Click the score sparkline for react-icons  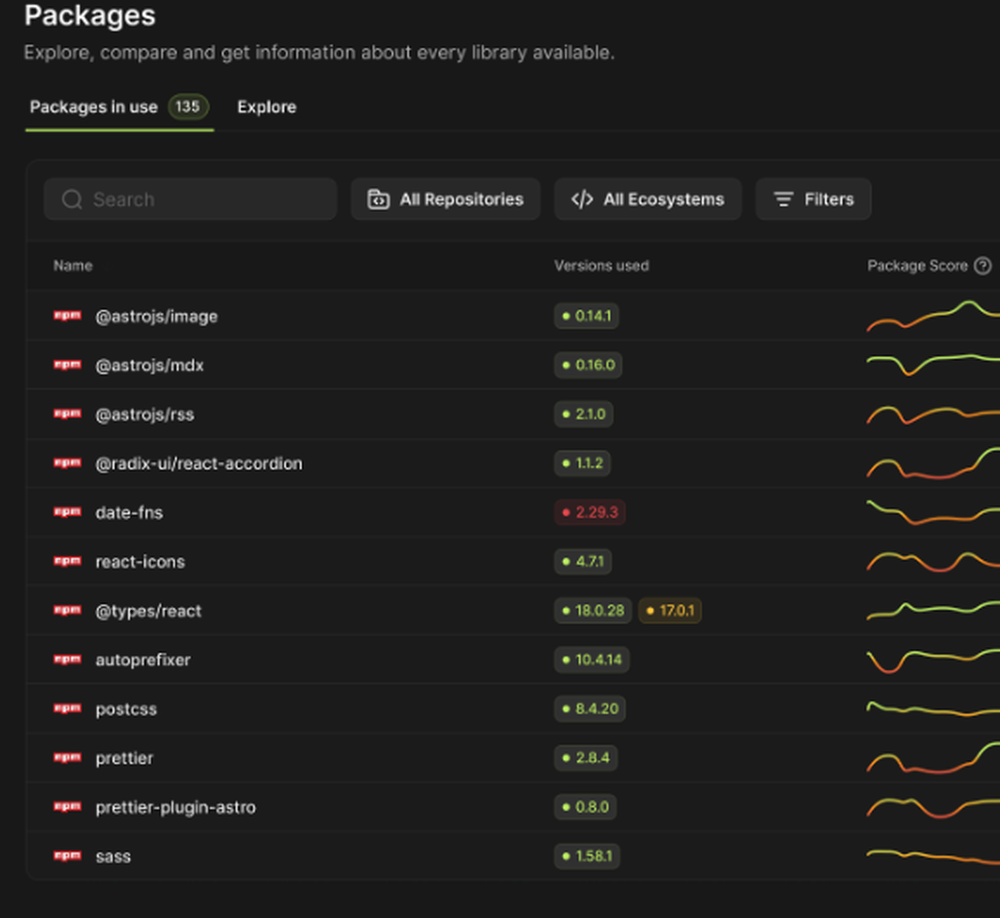click(933, 561)
